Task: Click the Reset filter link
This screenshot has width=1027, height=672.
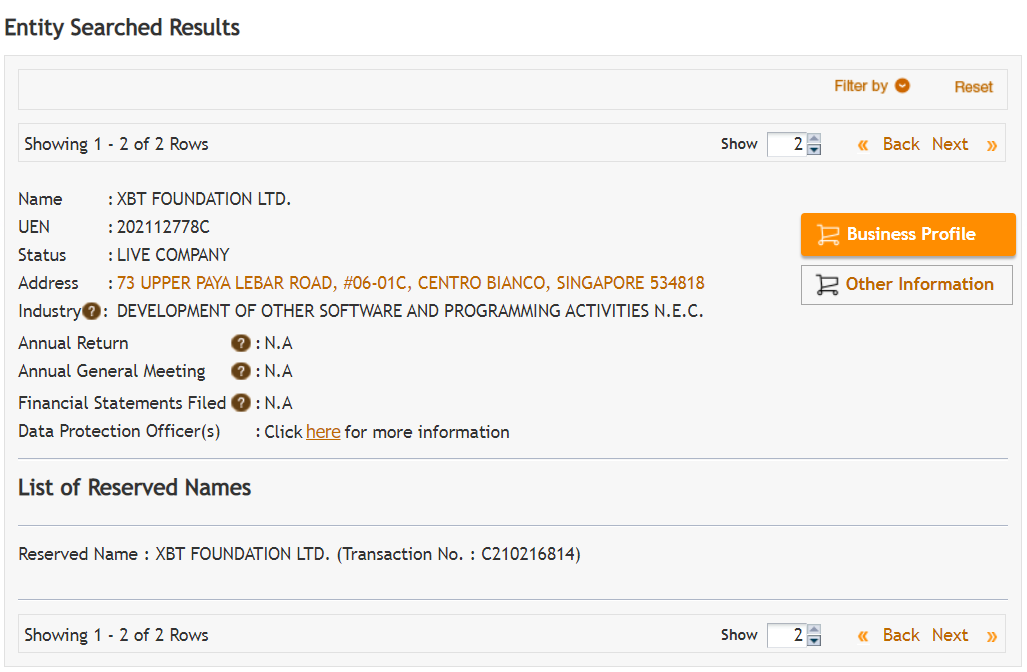Action: [973, 87]
